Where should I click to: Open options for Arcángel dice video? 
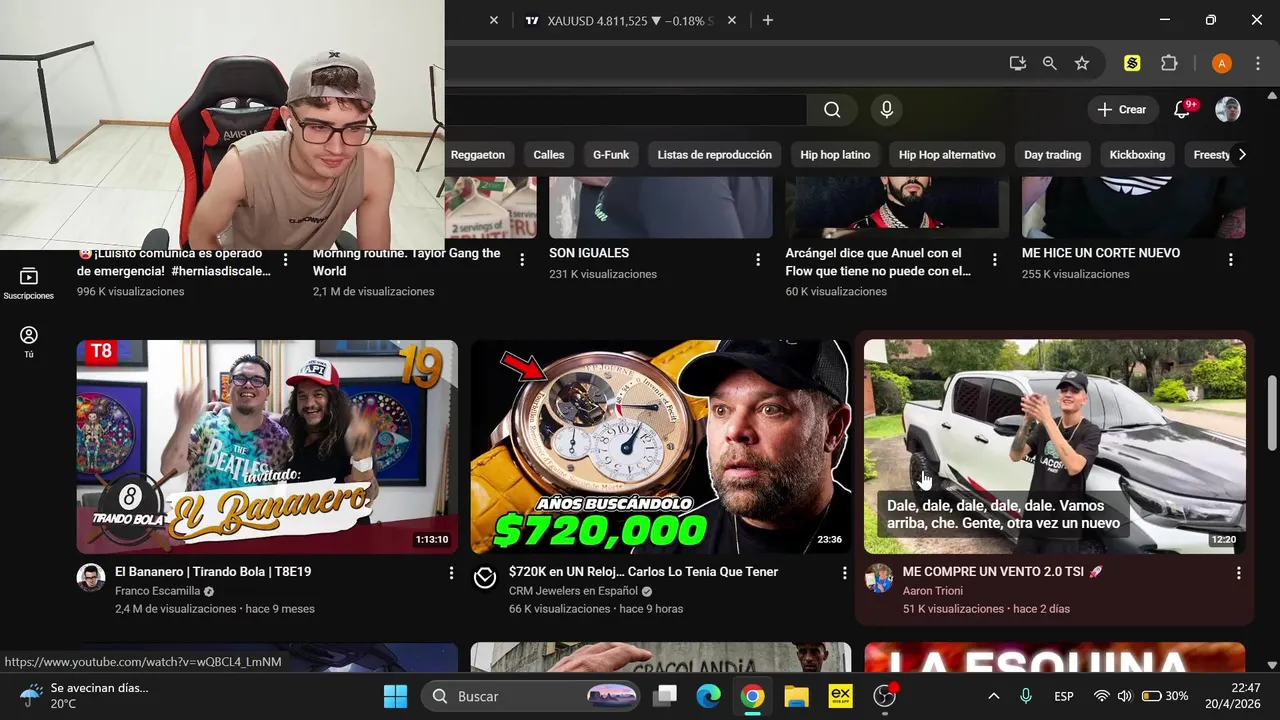tap(994, 260)
